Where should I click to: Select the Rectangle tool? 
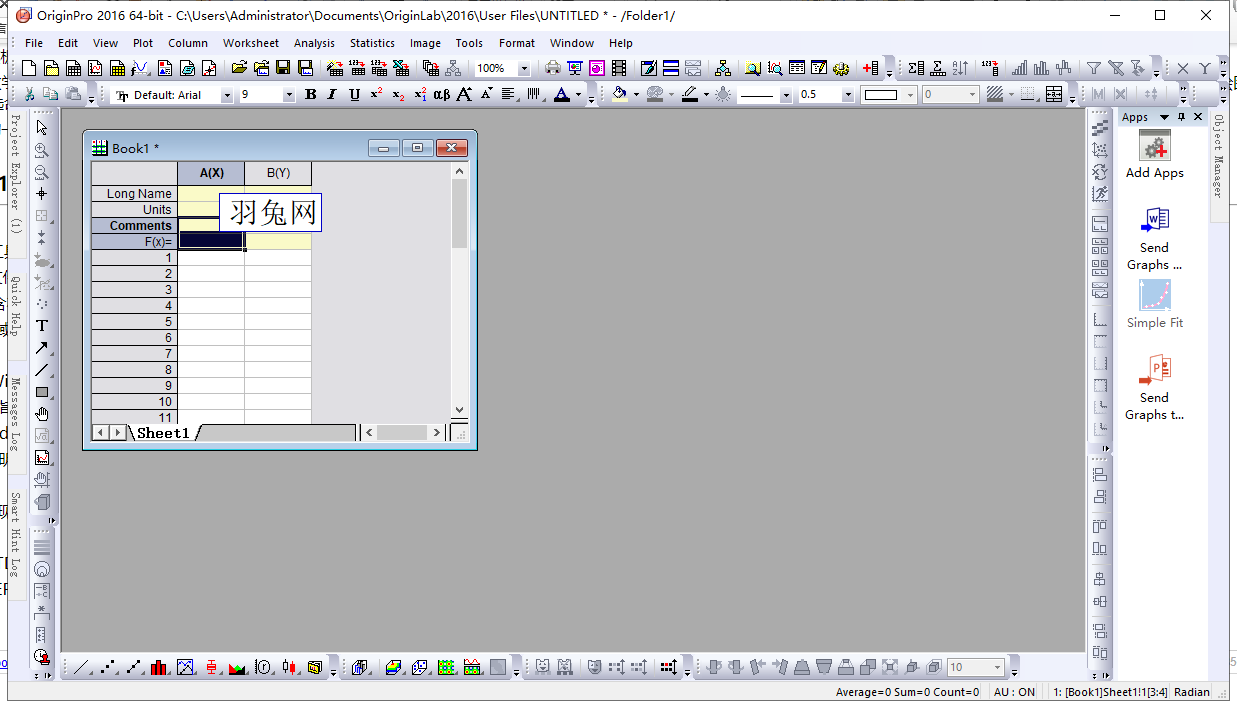click(x=42, y=392)
